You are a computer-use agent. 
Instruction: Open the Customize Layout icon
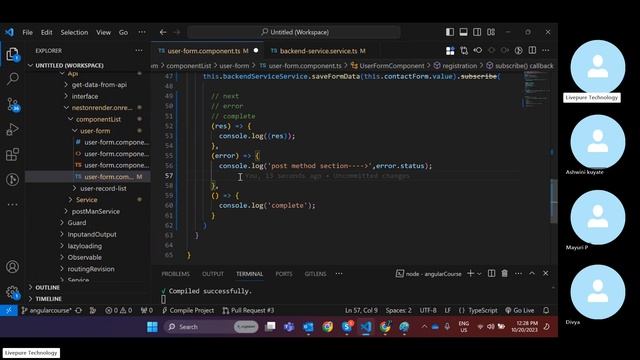click(x=491, y=32)
